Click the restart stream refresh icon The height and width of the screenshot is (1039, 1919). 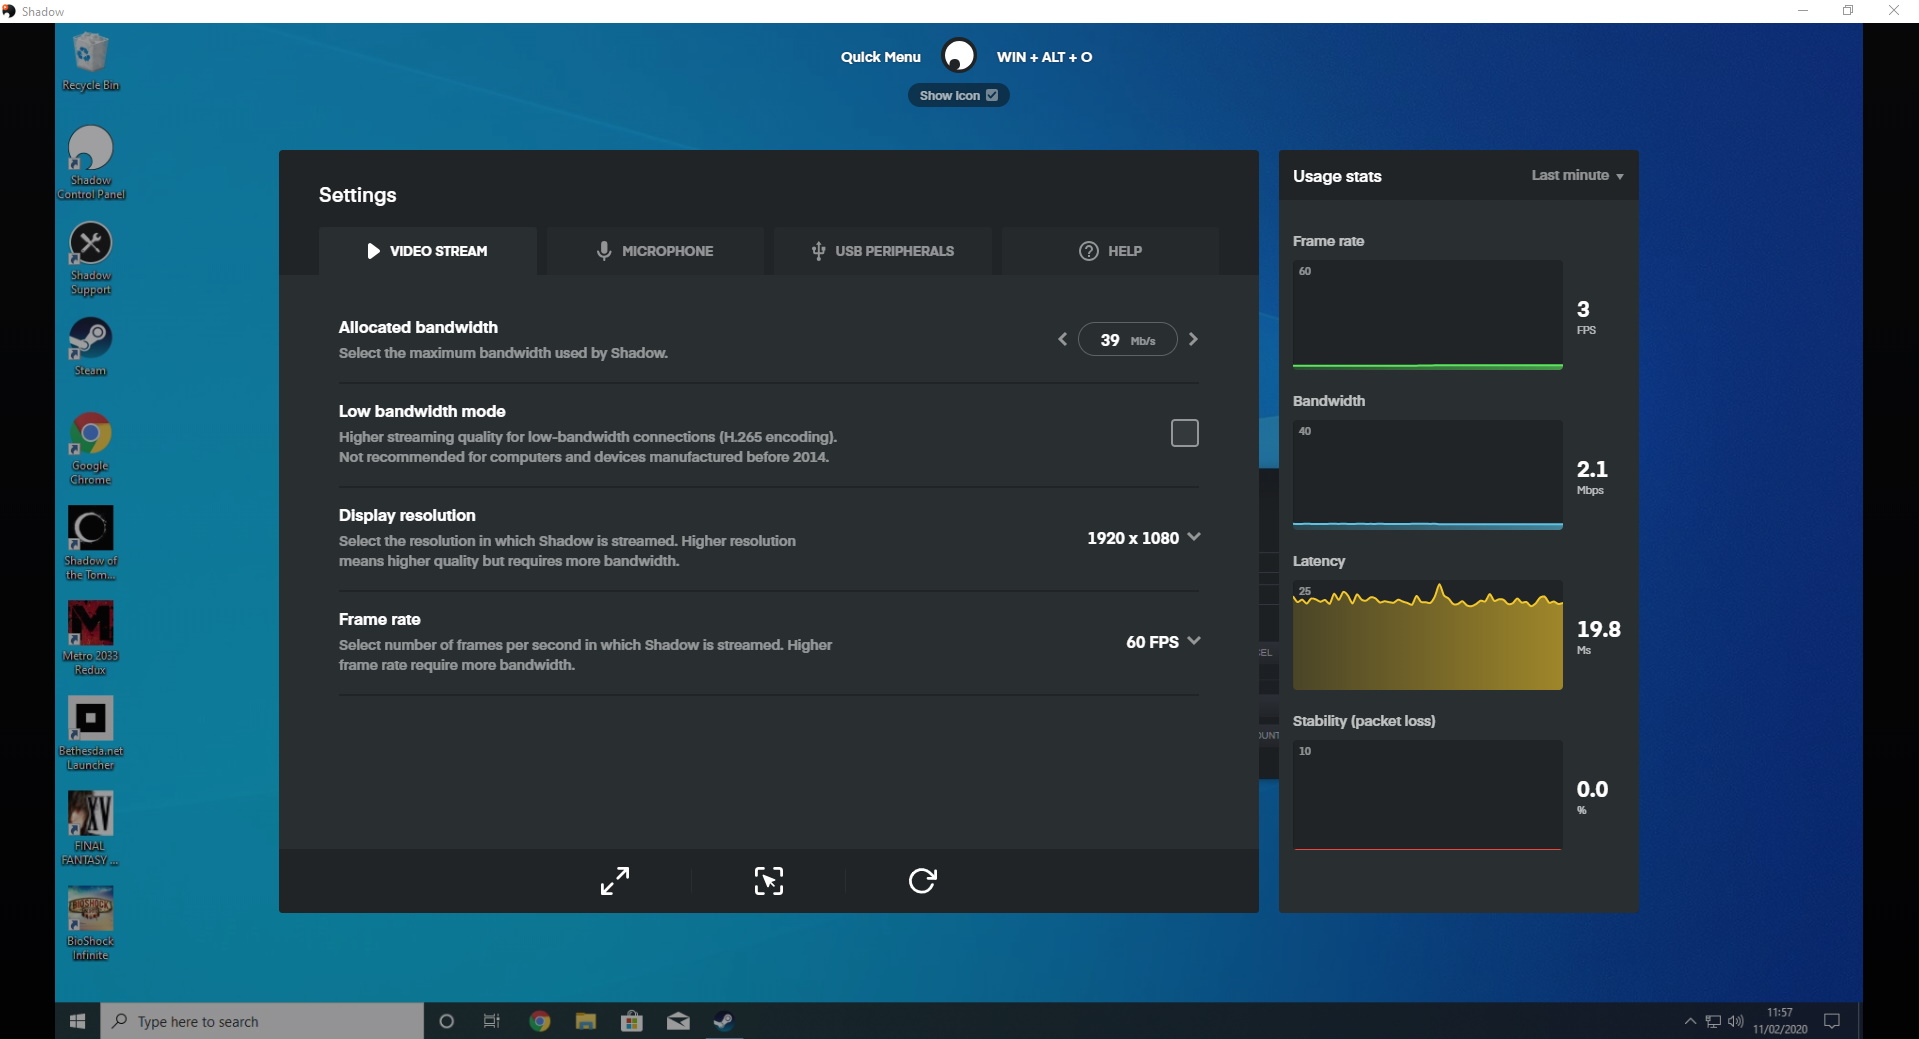tap(922, 881)
